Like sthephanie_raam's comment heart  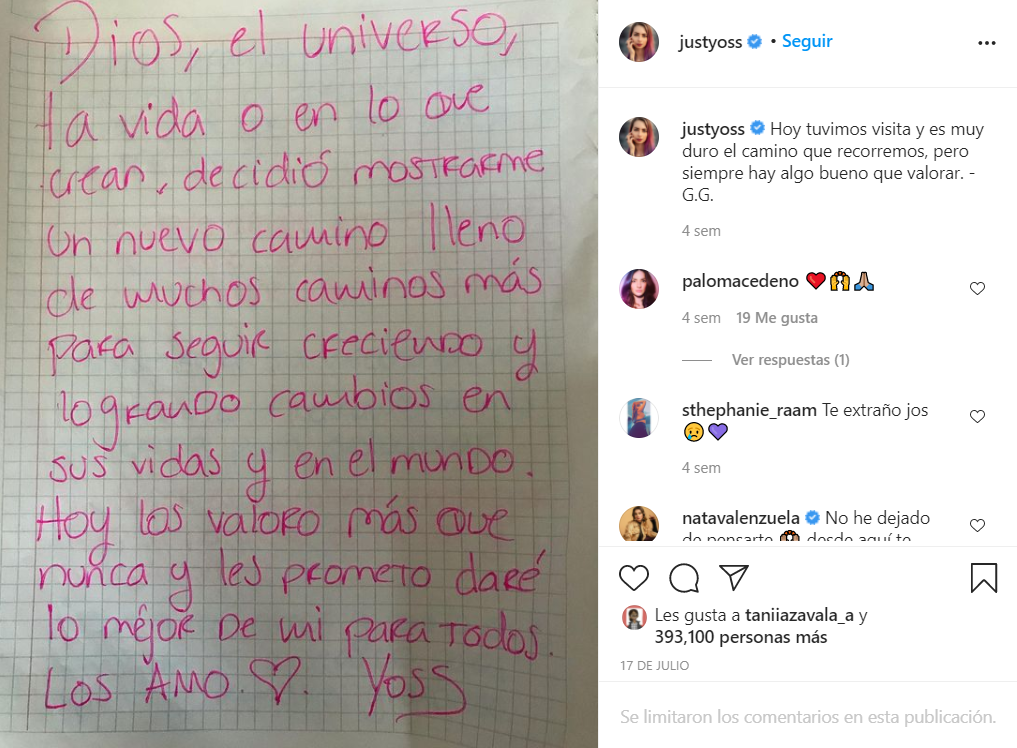coord(977,416)
